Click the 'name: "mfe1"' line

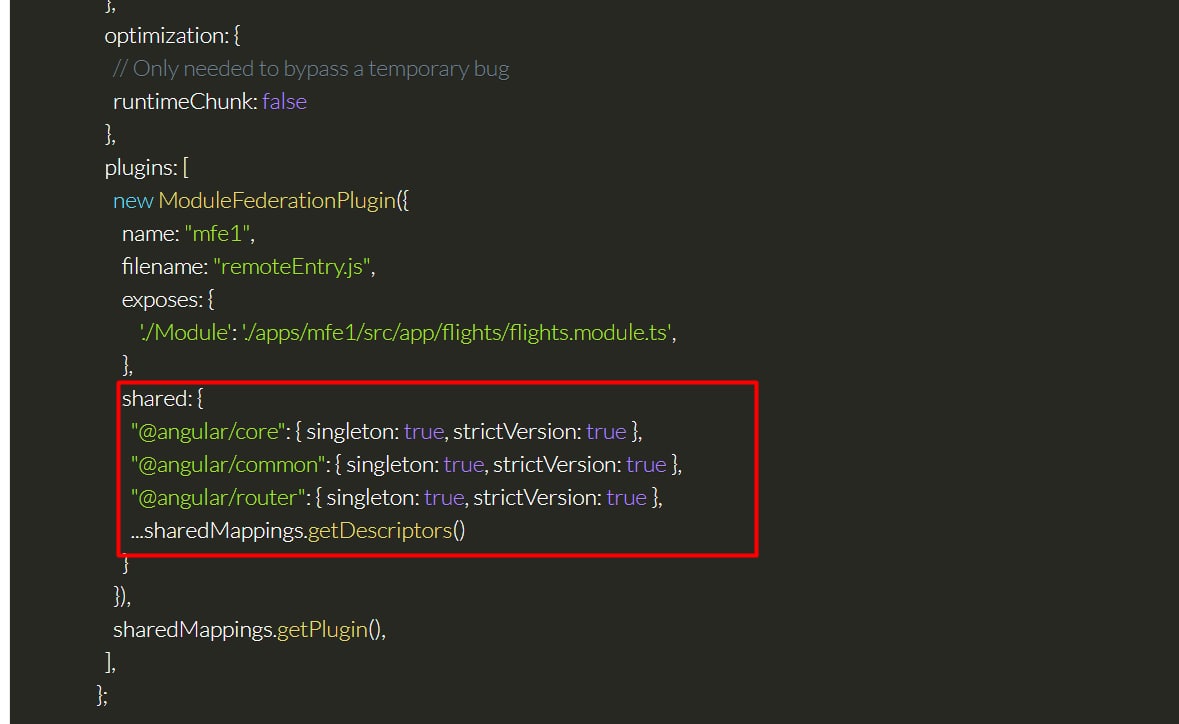(x=188, y=234)
